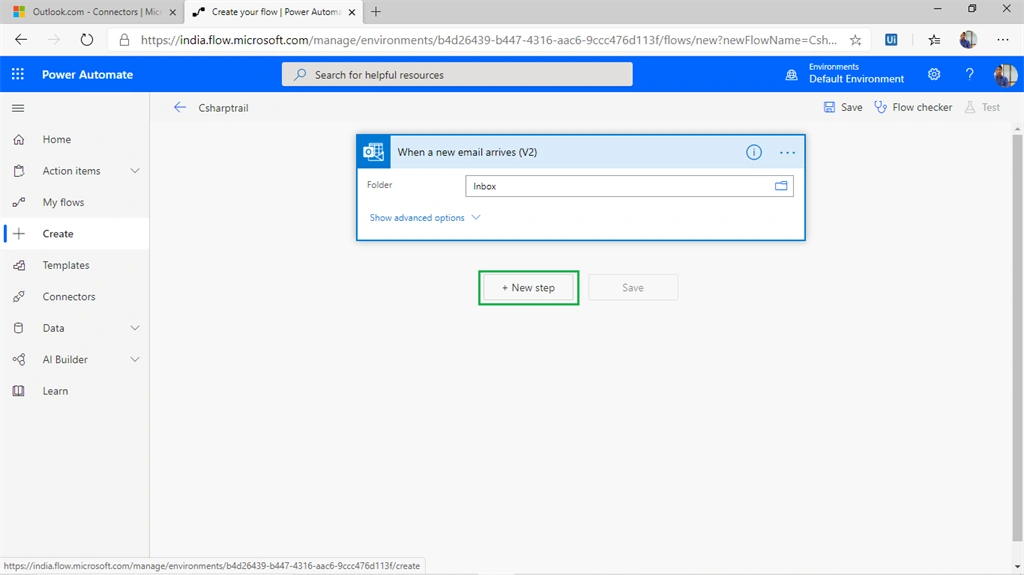Click Show advanced options link

[x=417, y=218]
